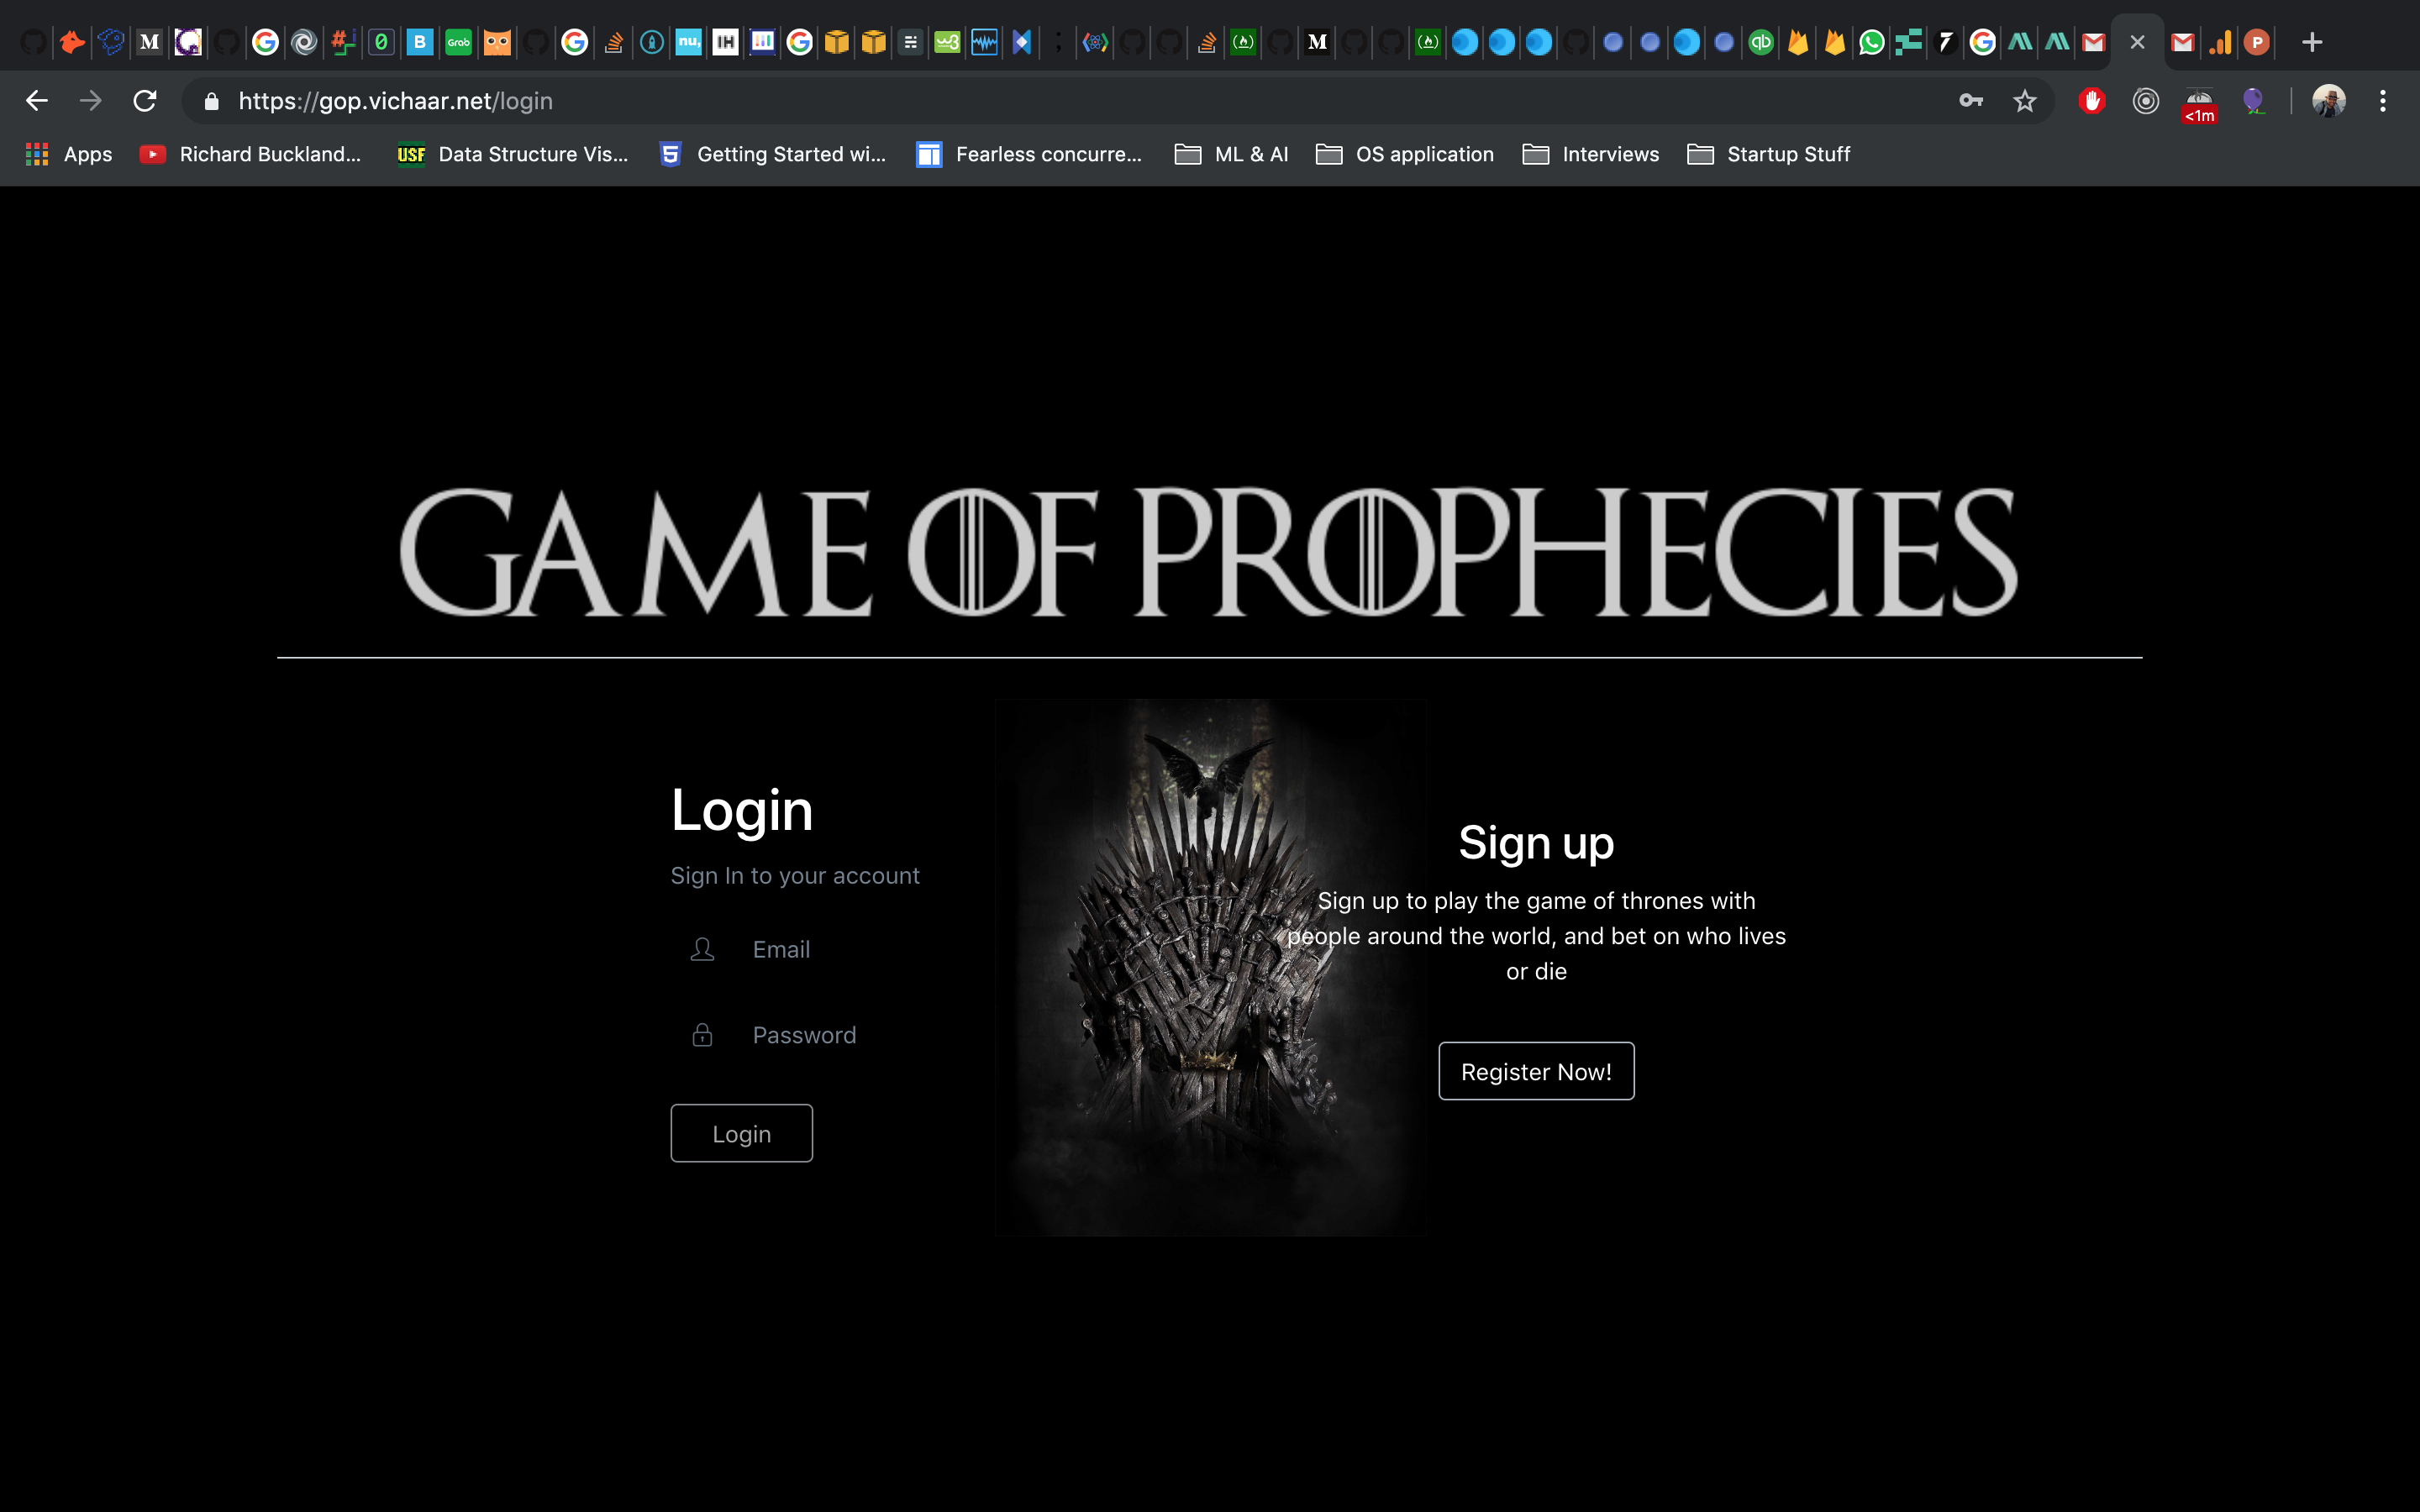Click the padlock icon in the address bar

pos(211,100)
